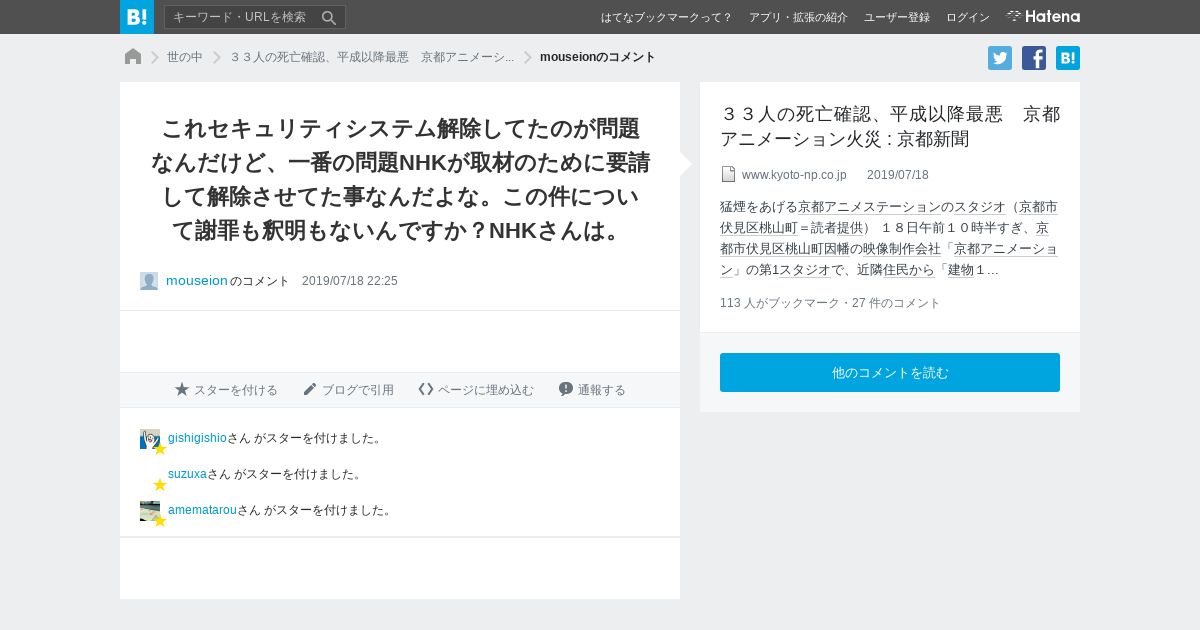Viewport: 1200px width, 630px height.
Task: Click the yellow star beside suzuxa
Action: (159, 484)
